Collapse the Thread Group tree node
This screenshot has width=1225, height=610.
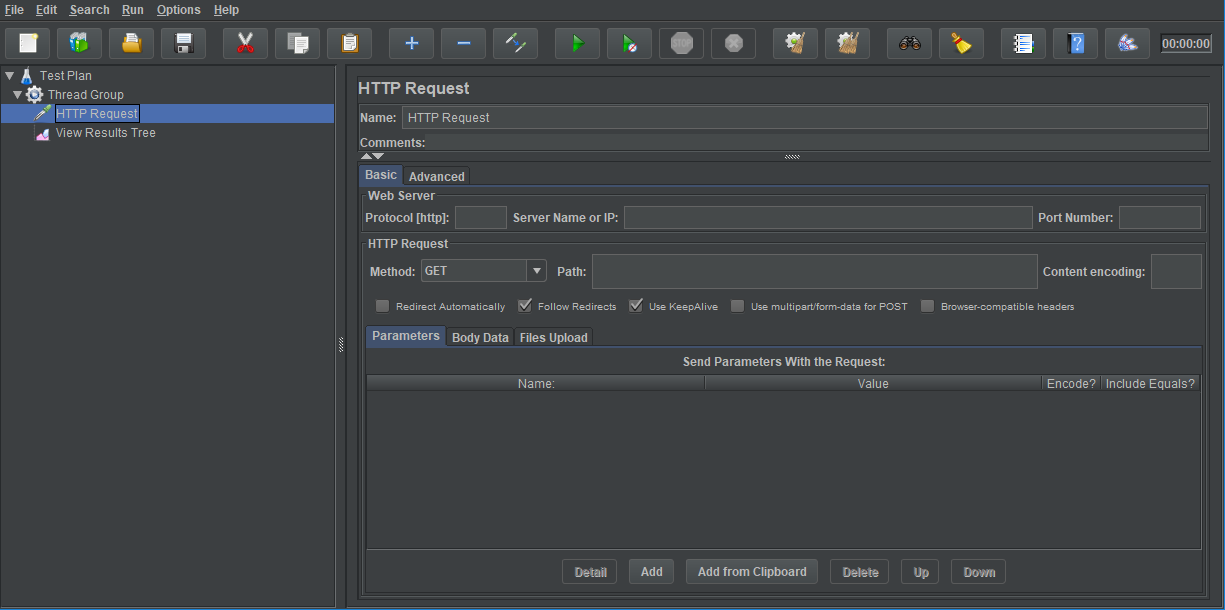coord(18,94)
